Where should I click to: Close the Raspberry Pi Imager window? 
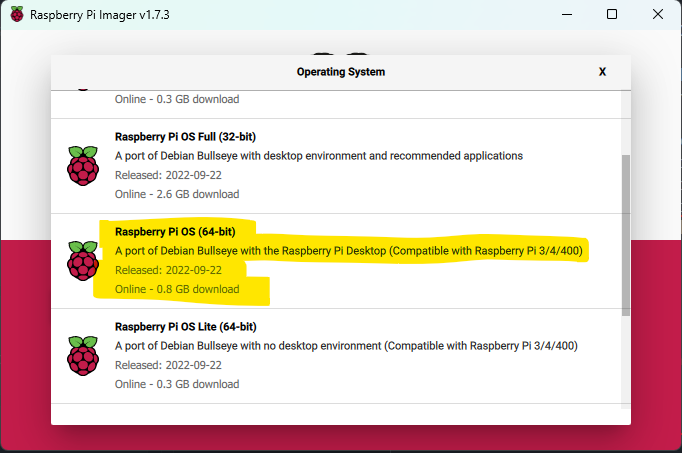pyautogui.click(x=658, y=14)
